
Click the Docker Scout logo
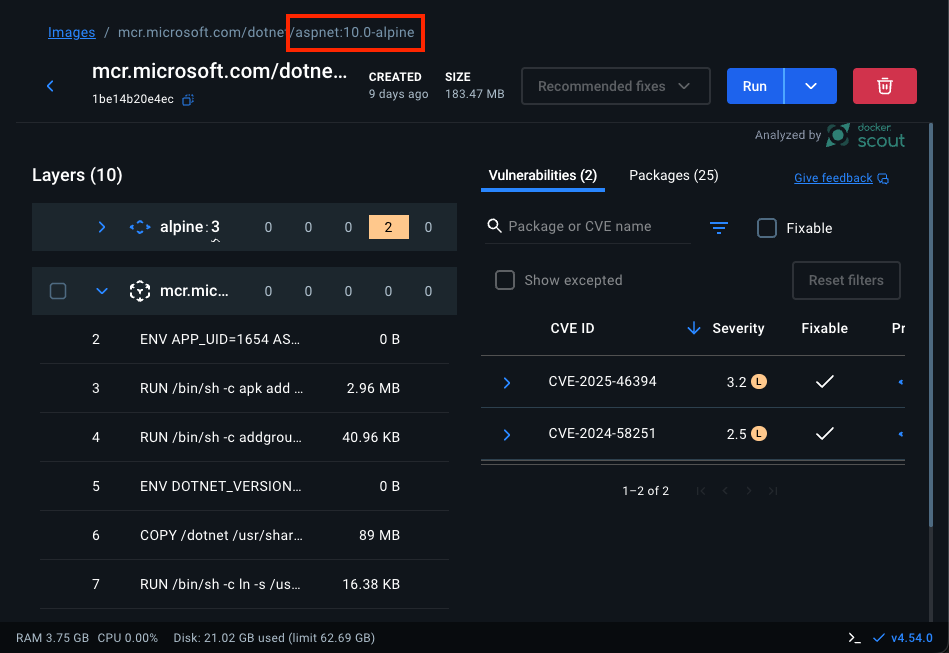866,136
